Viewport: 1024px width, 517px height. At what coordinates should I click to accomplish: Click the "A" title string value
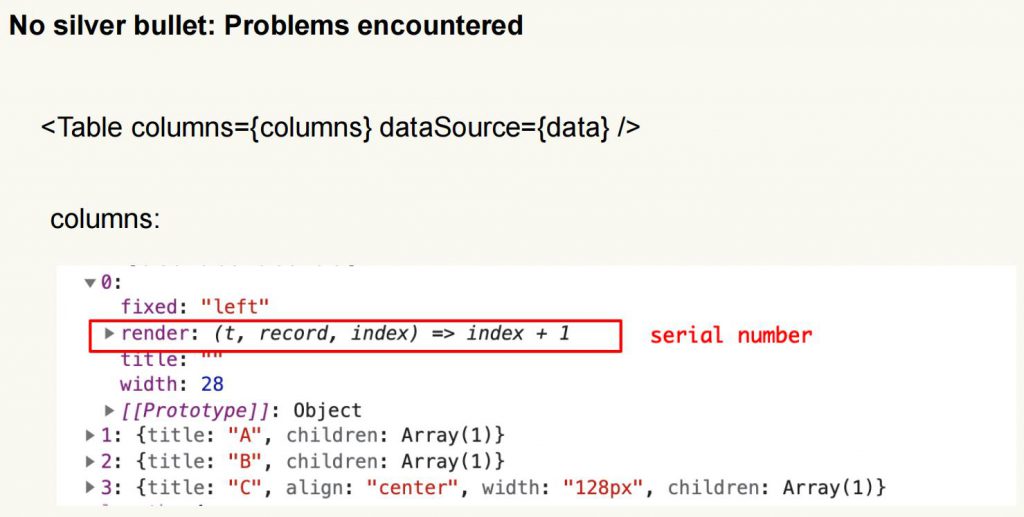click(x=239, y=436)
